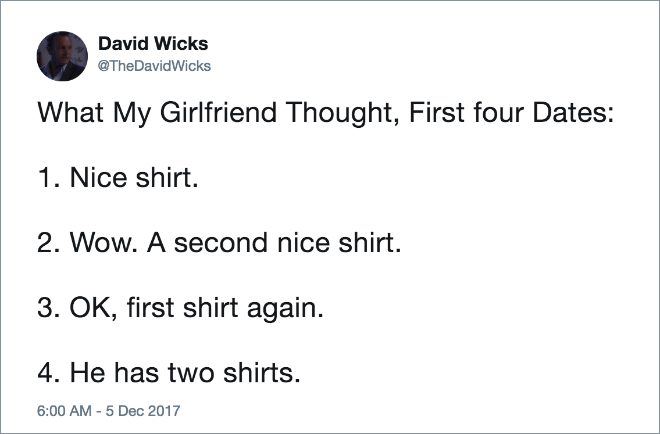The width and height of the screenshot is (660, 434).
Task: Click the word "Girlfriend" in the tweet
Action: click(218, 112)
